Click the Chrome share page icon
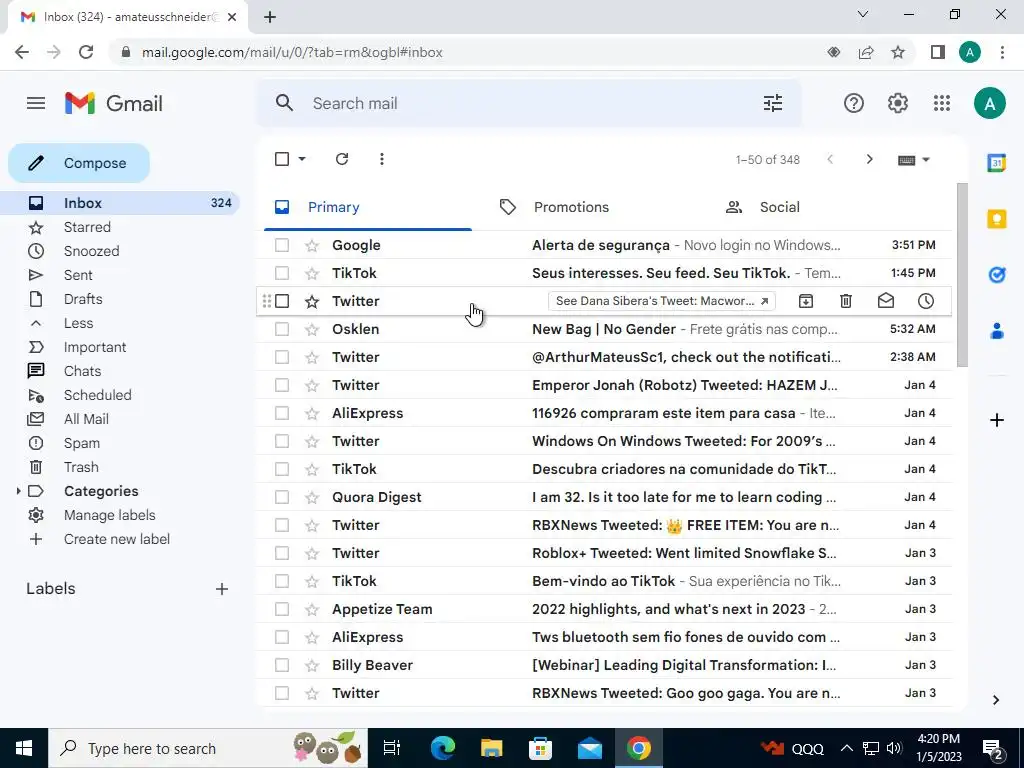The height and width of the screenshot is (768, 1024). [x=866, y=52]
